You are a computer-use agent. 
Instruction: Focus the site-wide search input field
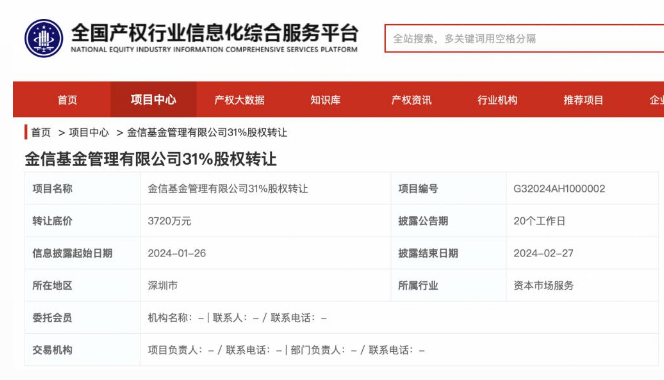click(x=524, y=39)
